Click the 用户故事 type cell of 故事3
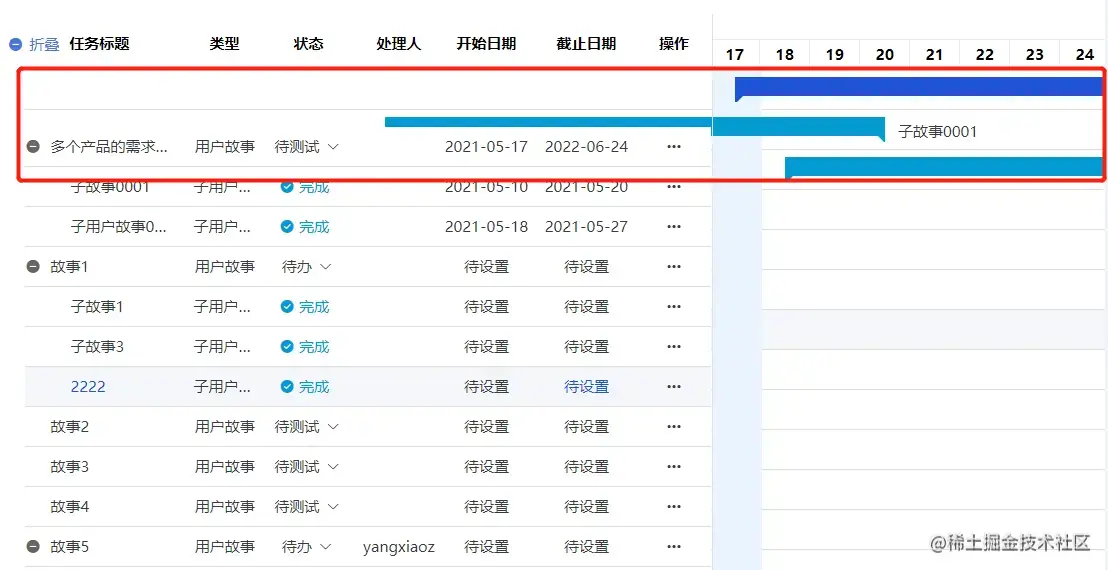The height and width of the screenshot is (570, 1108). (x=225, y=467)
